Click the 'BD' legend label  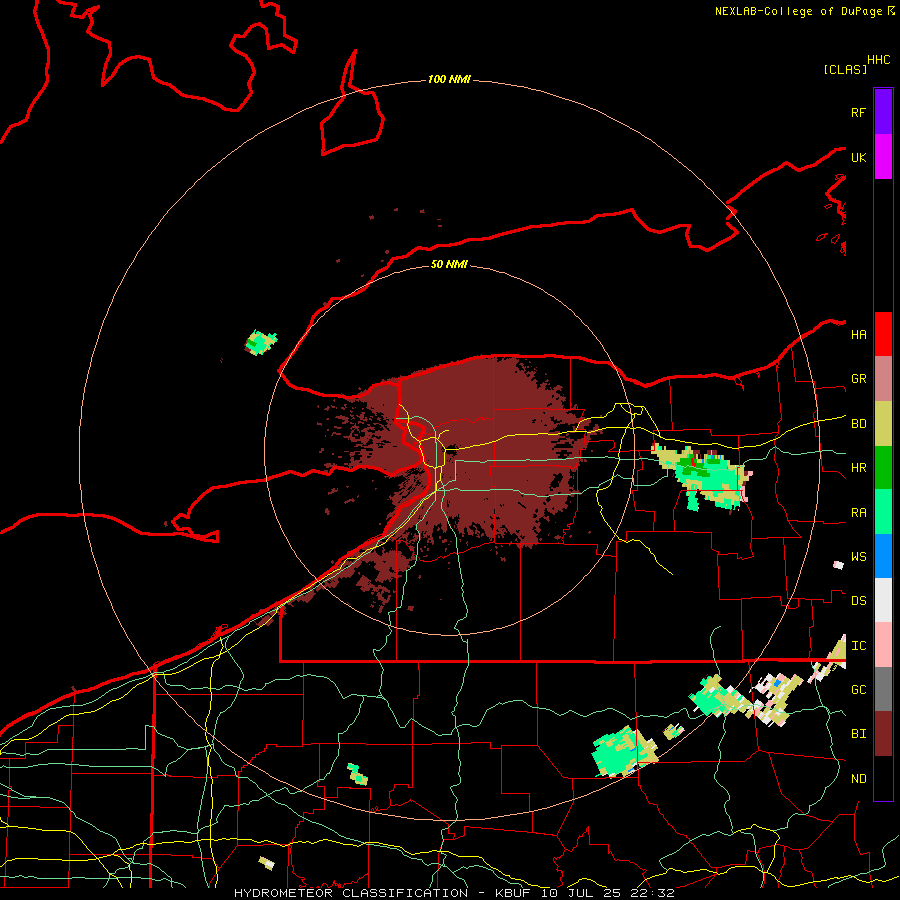point(859,424)
